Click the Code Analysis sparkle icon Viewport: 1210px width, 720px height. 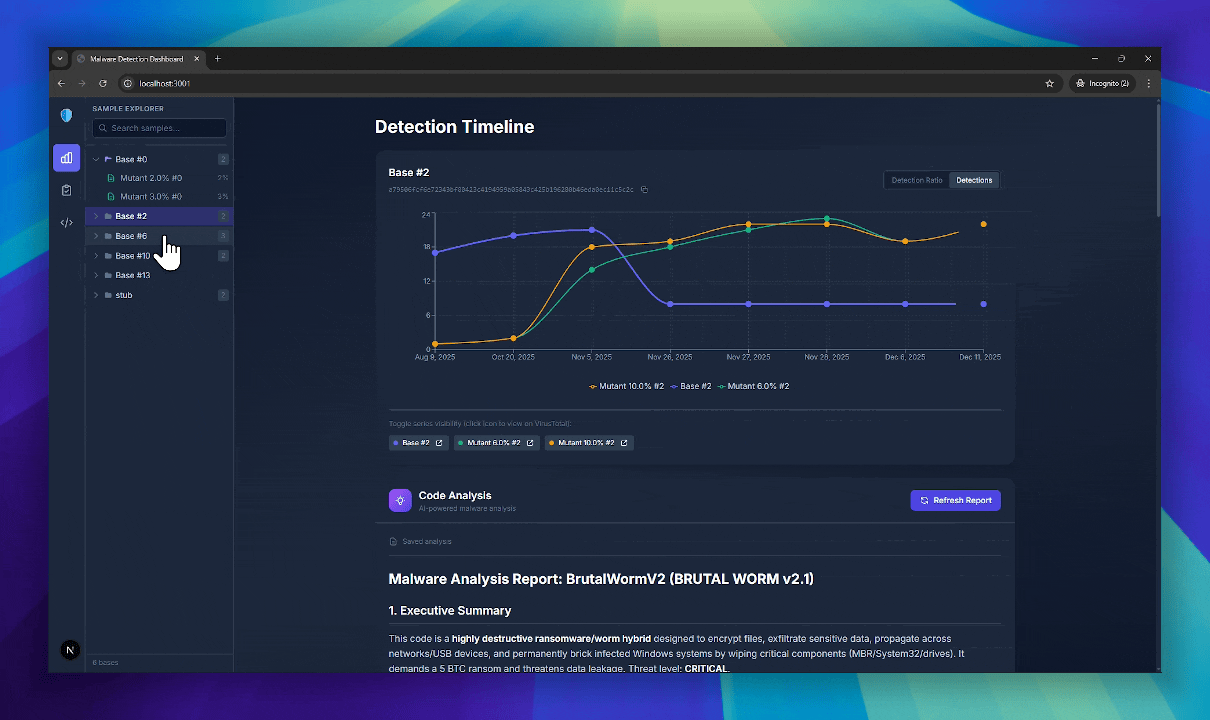coord(400,499)
